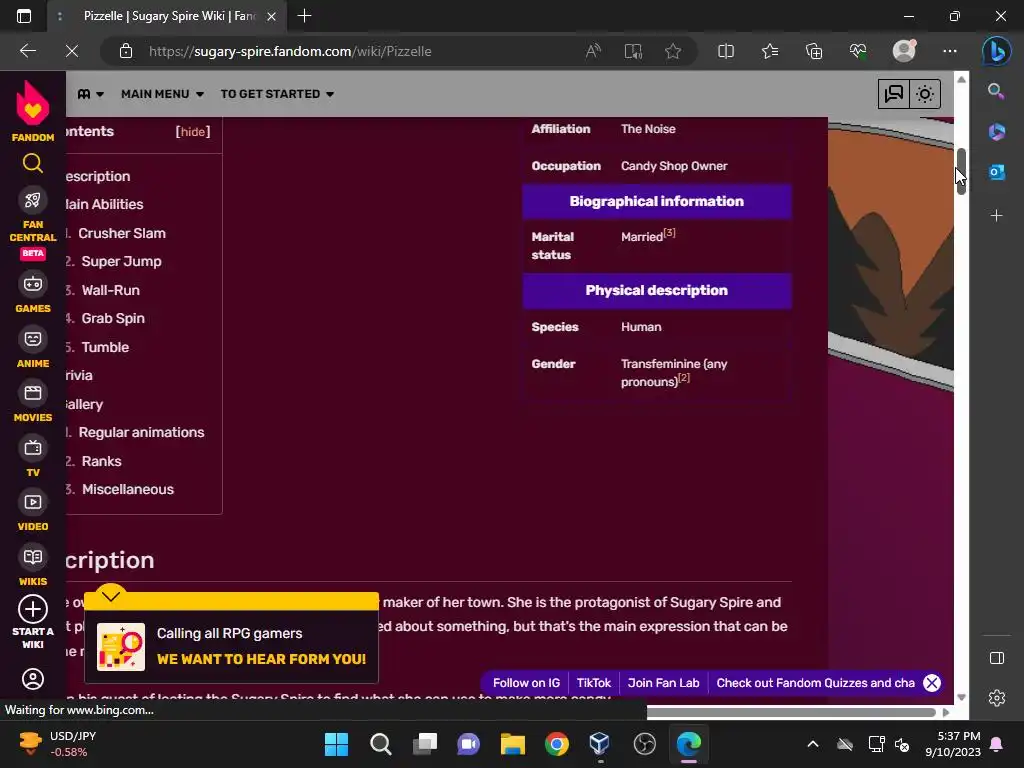Jump to Tumble section
Screen dimensions: 1024x768
tap(105, 347)
